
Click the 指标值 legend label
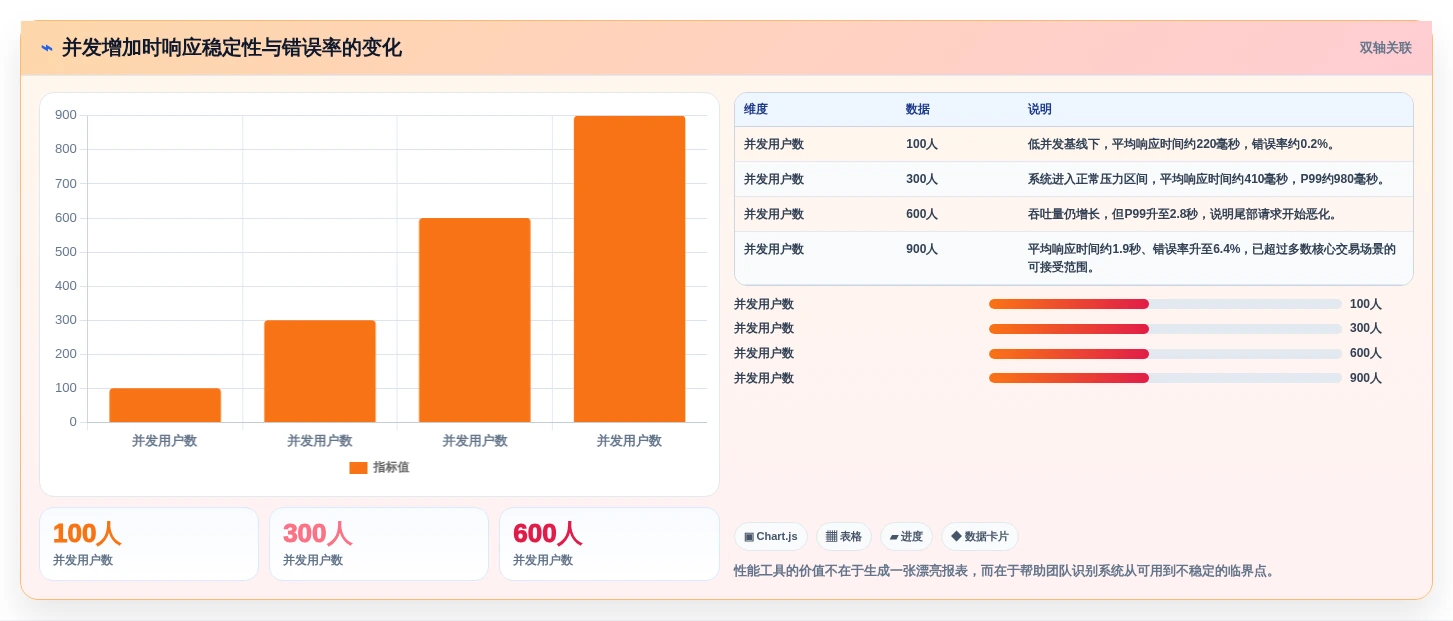tap(391, 467)
